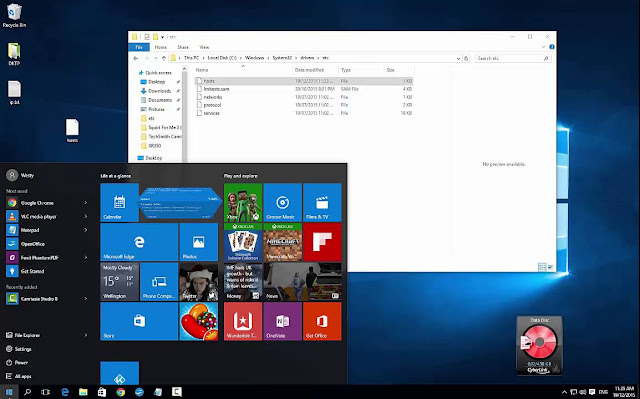This screenshot has height=399, width=640.
Task: Open Documents in Quick access
Action: (160, 100)
